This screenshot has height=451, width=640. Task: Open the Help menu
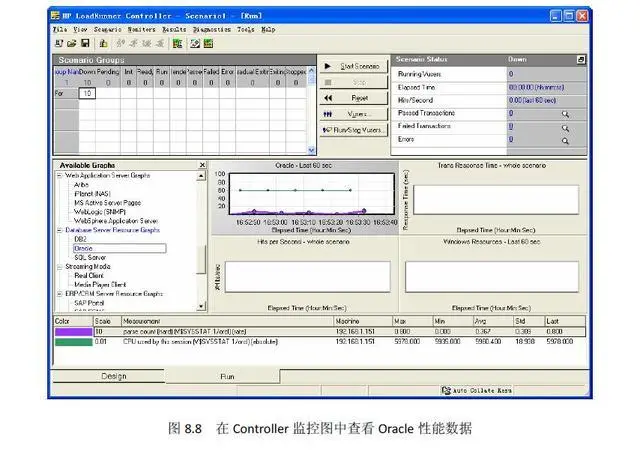[268, 29]
